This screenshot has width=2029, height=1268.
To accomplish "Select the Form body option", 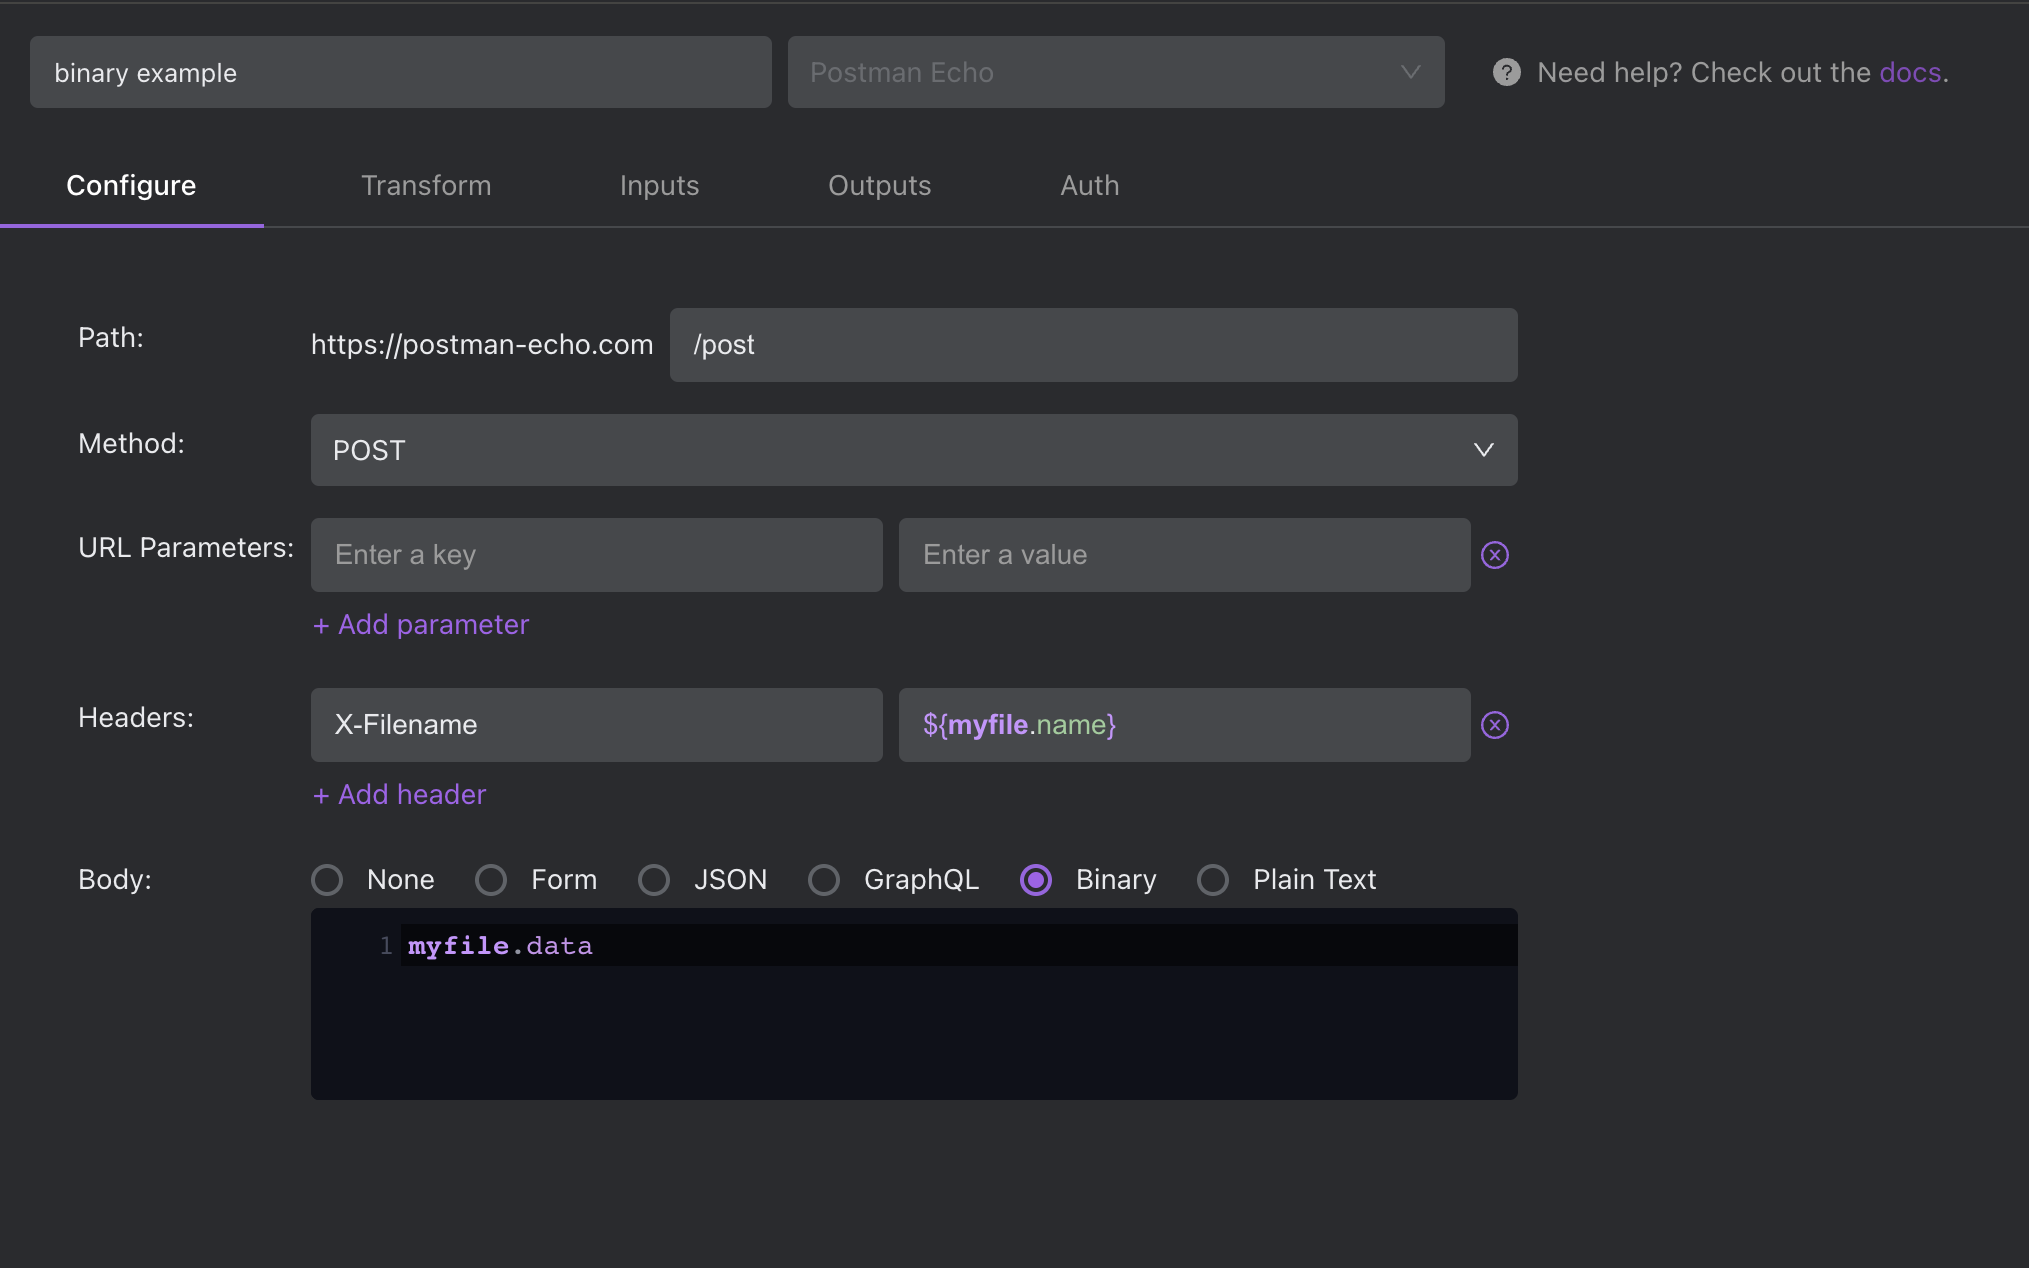I will tap(490, 880).
